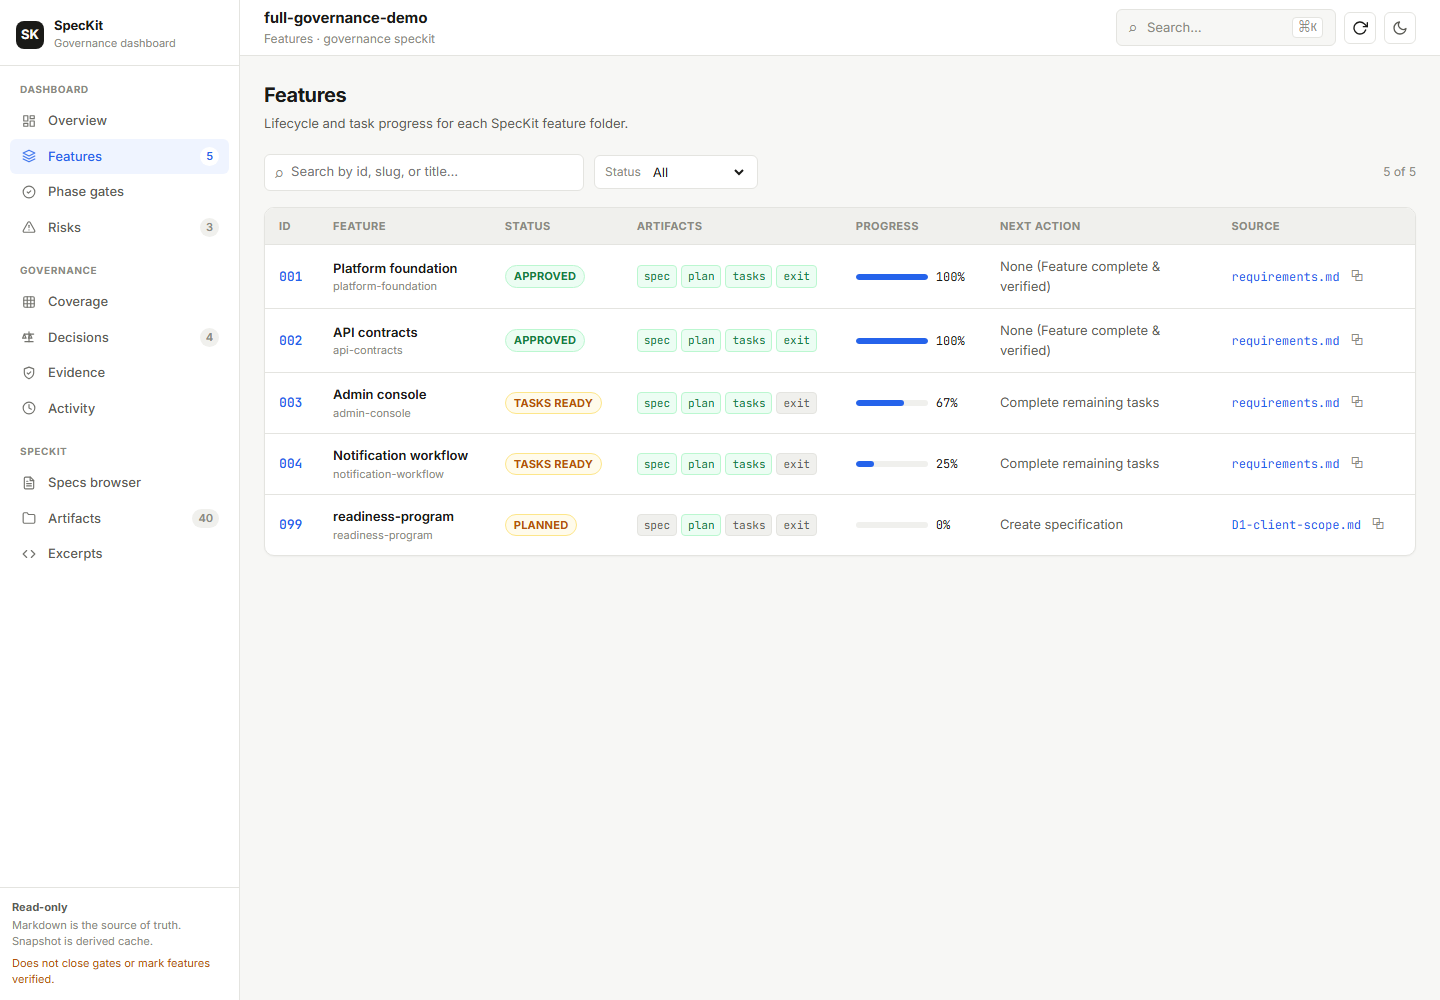Select the Notification workflow feature title
The height and width of the screenshot is (1000, 1440).
click(400, 456)
